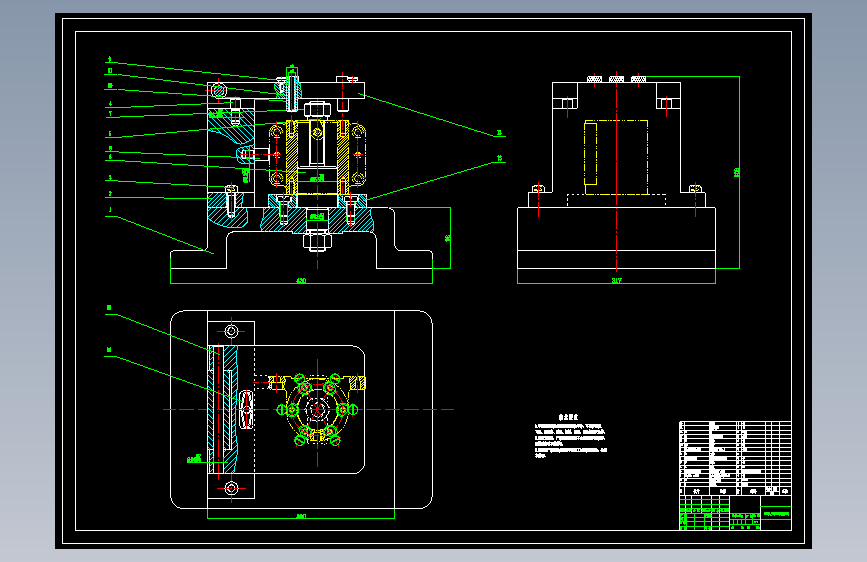The height and width of the screenshot is (562, 867).
Task: Click part balloon number "7" at left
Action: pyautogui.click(x=110, y=113)
